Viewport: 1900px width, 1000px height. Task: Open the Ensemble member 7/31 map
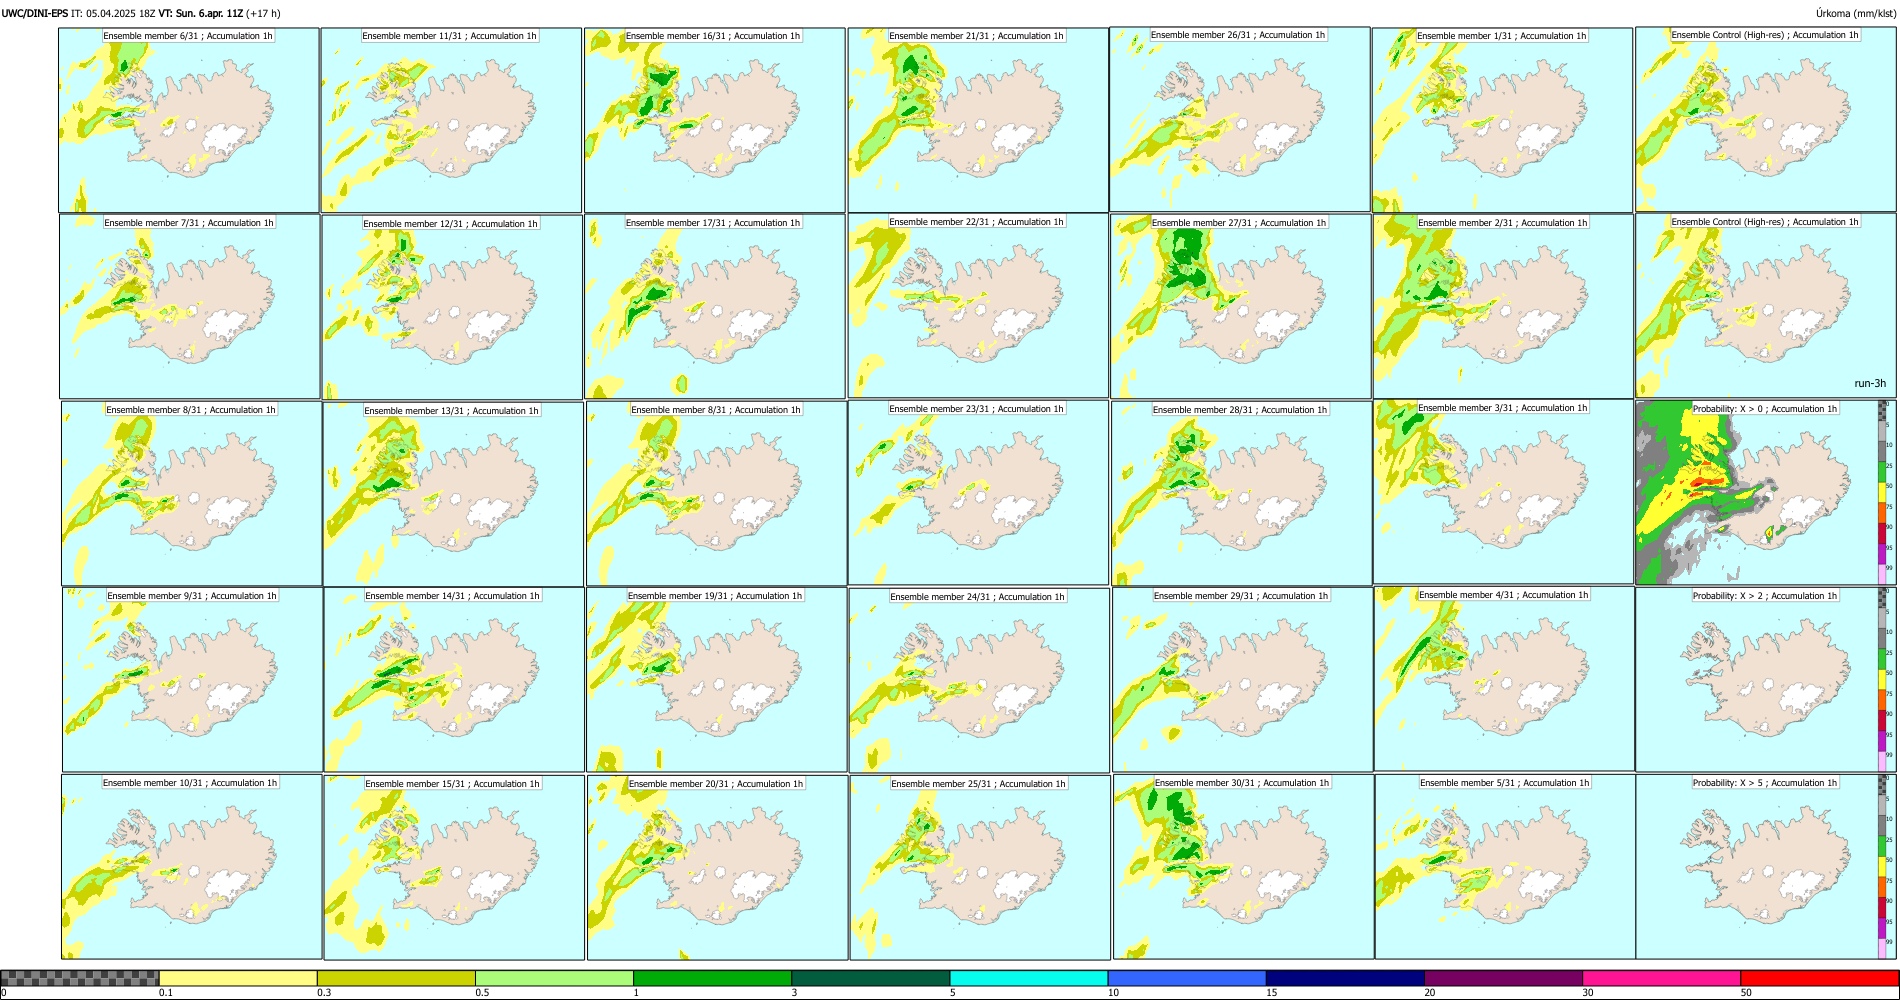click(x=190, y=307)
